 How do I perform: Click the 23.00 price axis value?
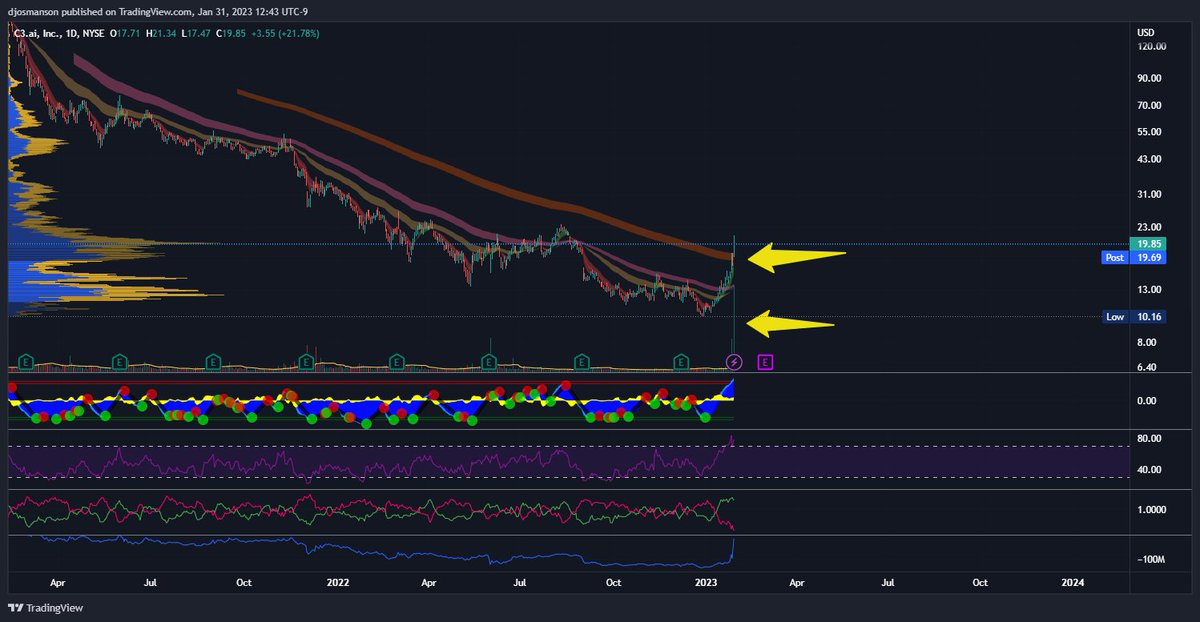(x=1149, y=227)
